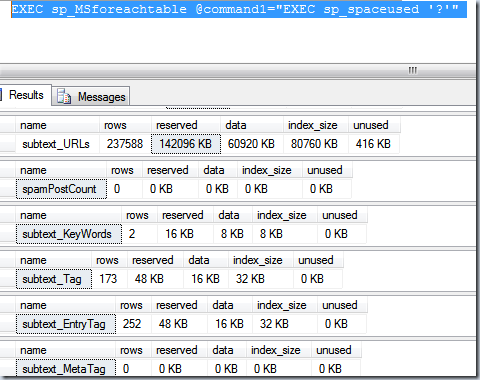The image size is (480, 380).
Task: Select the subtext_KeyWords name cell
Action: [x=69, y=234]
